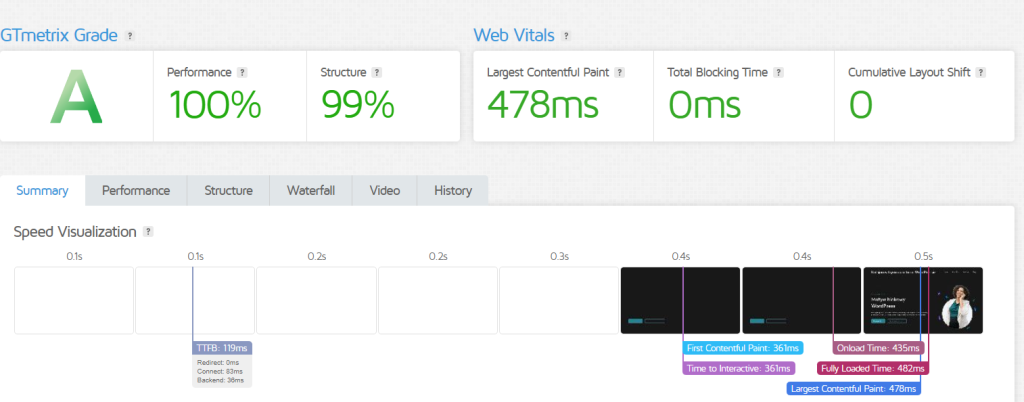Click the Cumulative Layout Shift value 0

(860, 104)
